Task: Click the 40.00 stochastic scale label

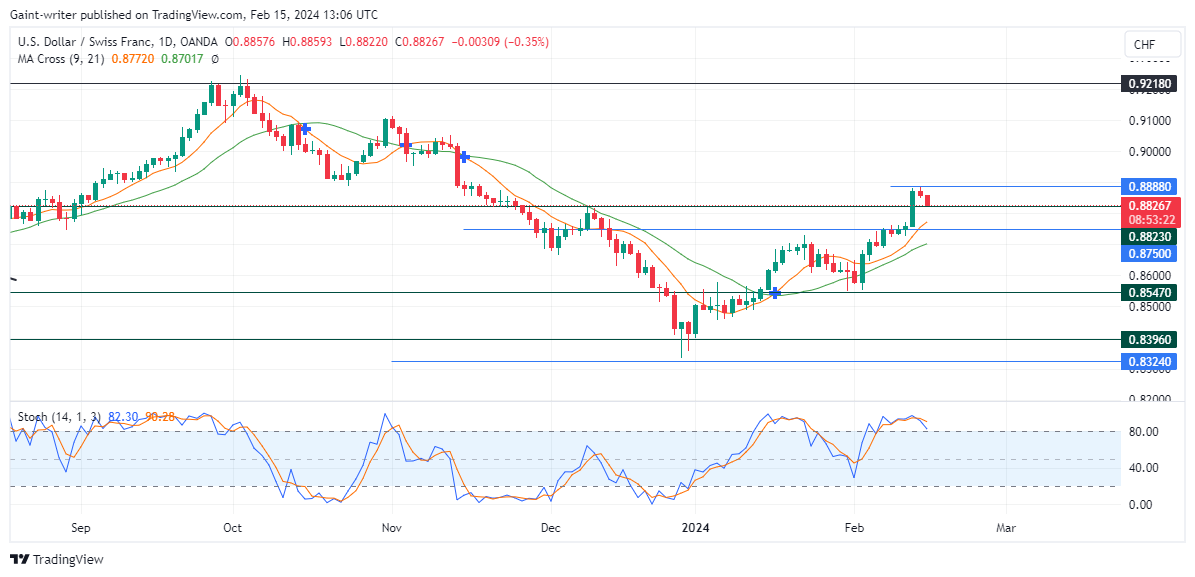Action: coord(1145,468)
